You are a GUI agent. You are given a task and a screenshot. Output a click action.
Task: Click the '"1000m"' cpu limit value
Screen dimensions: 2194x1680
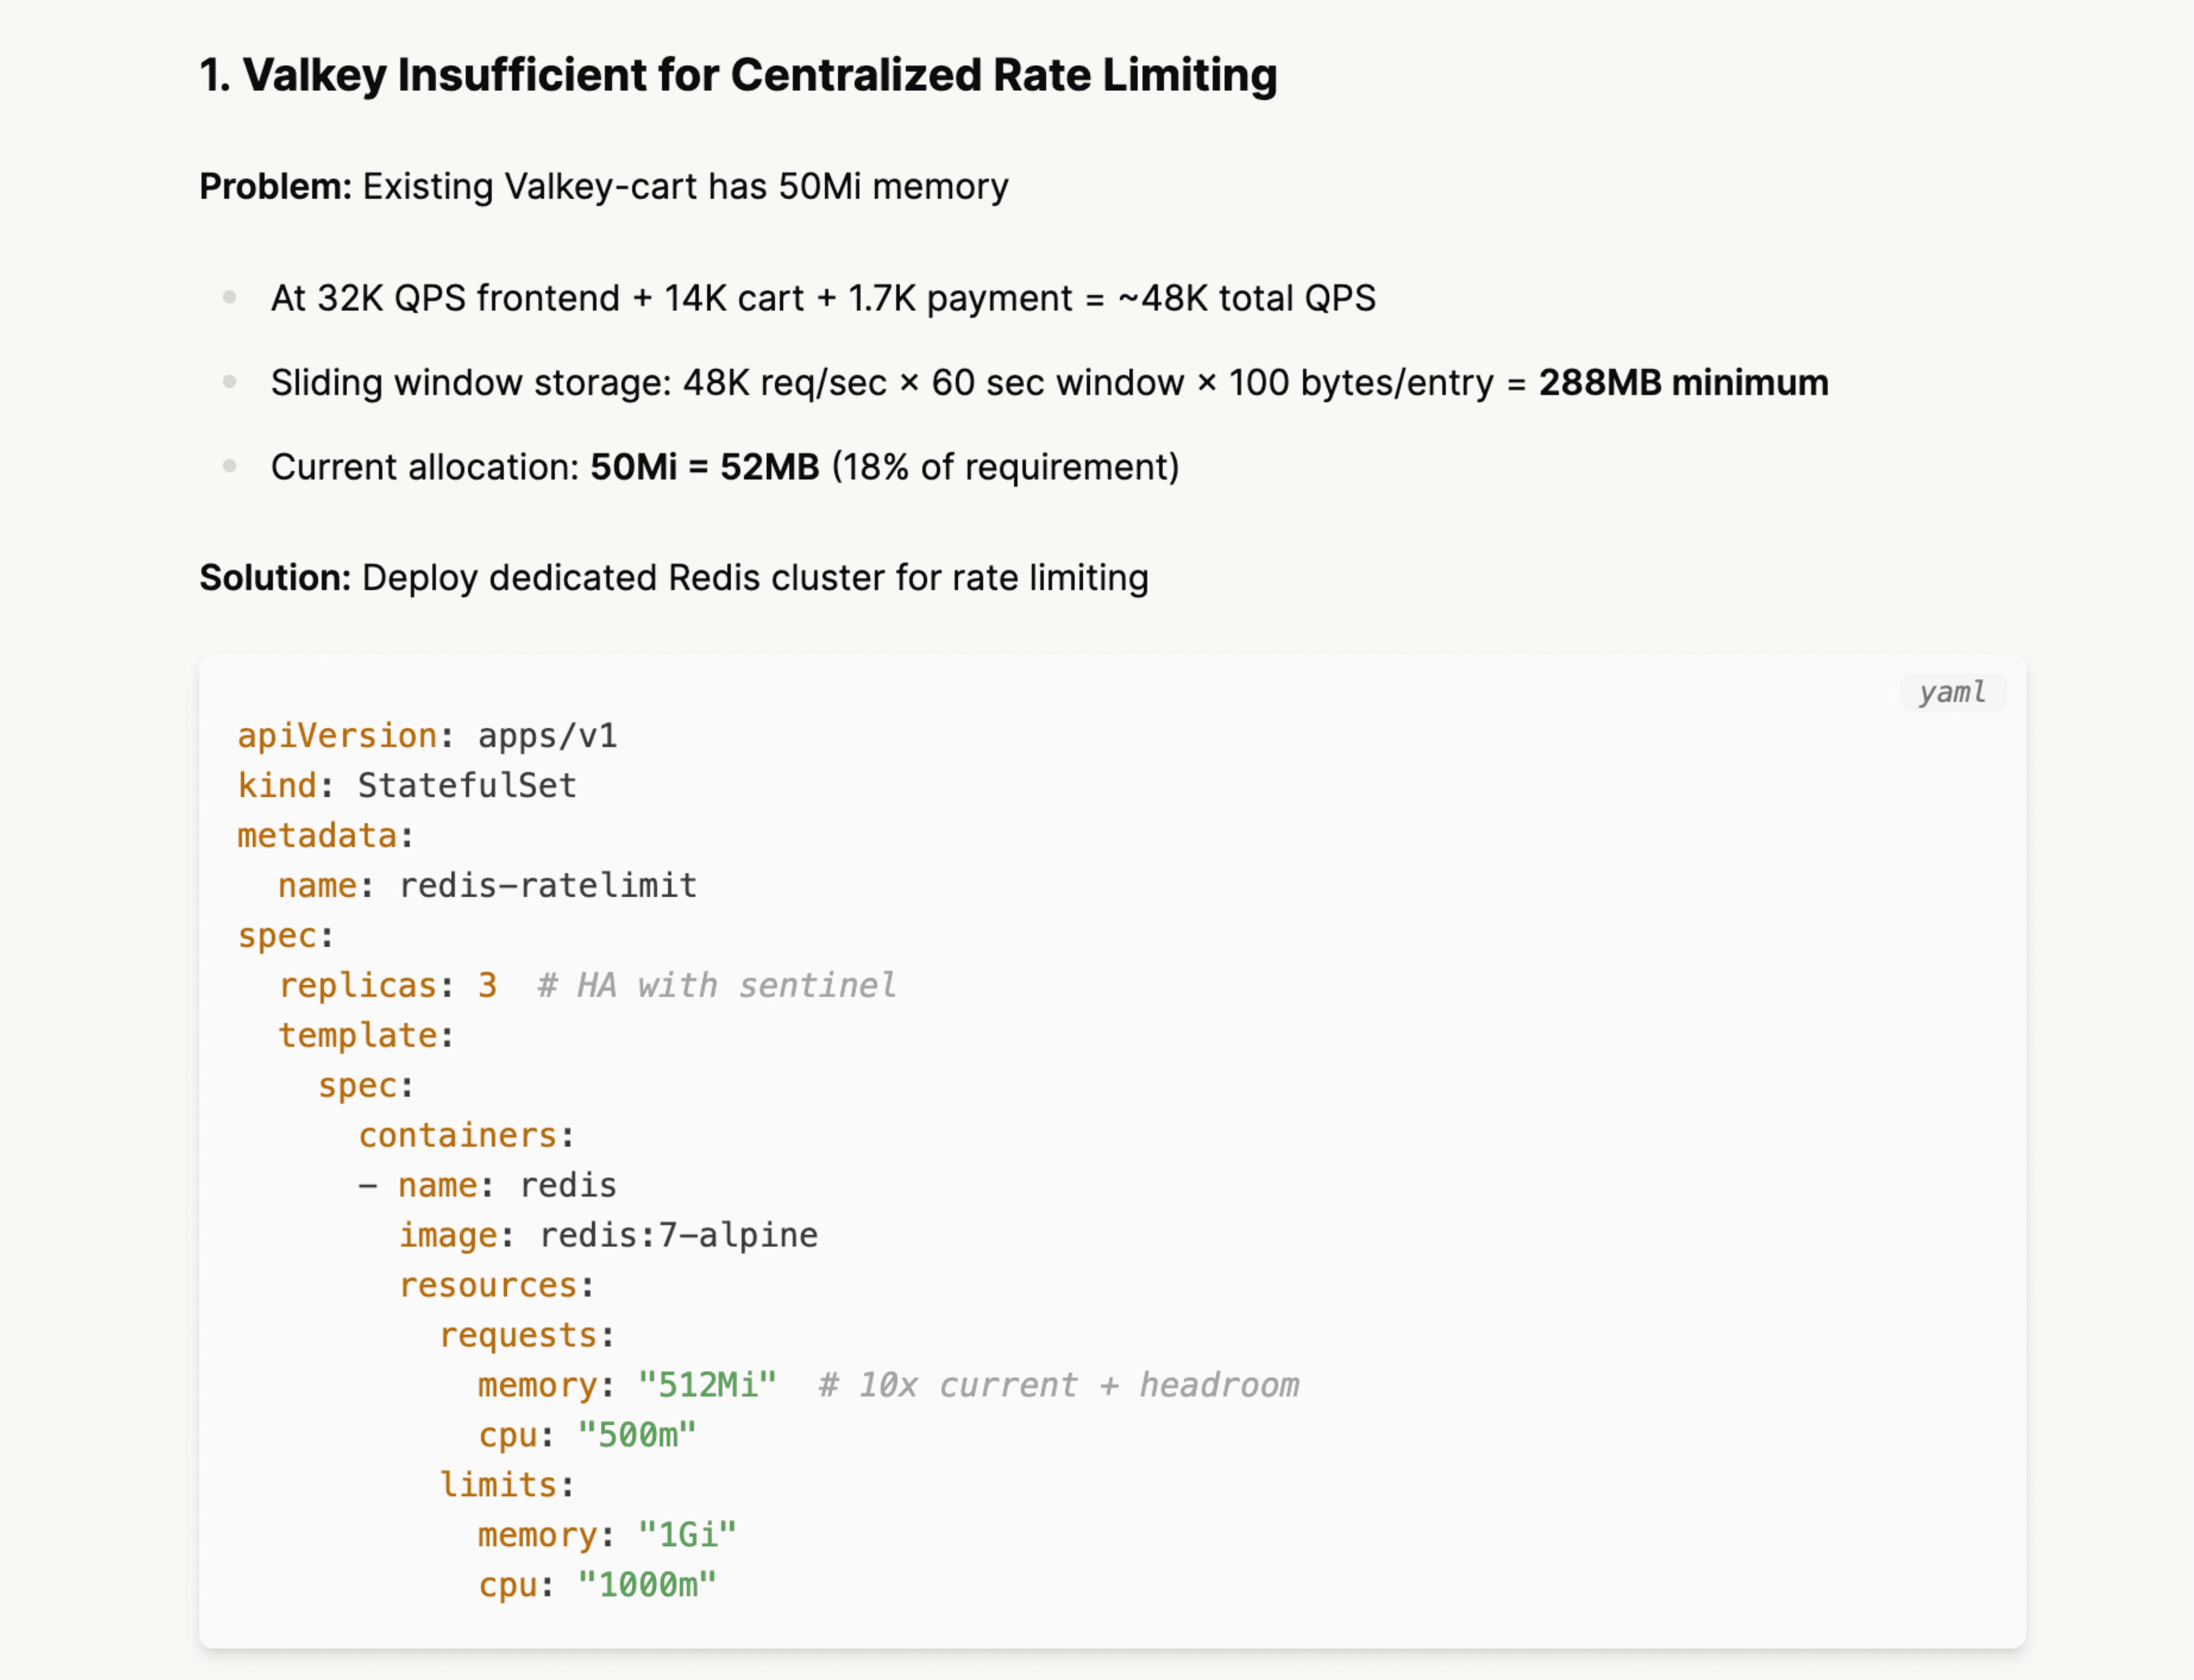click(647, 1585)
